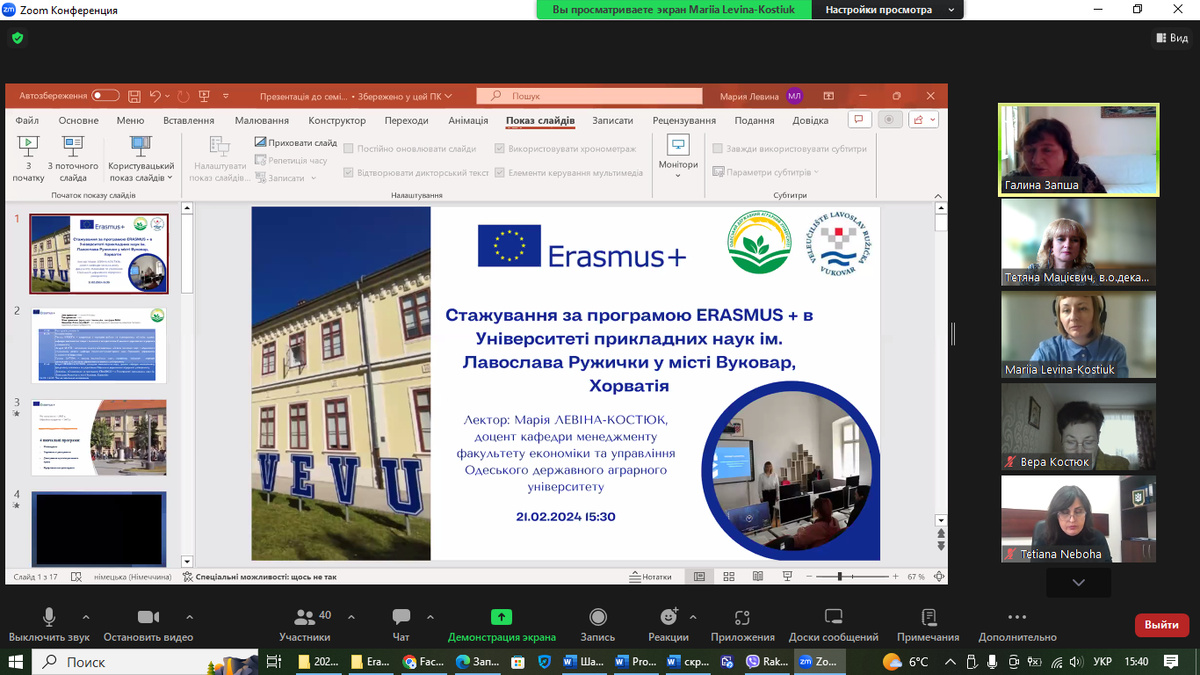Image resolution: width=1200 pixels, height=675 pixels.
Task: Toggle Завжди використовувати субтитри checkbox
Action: pos(717,148)
